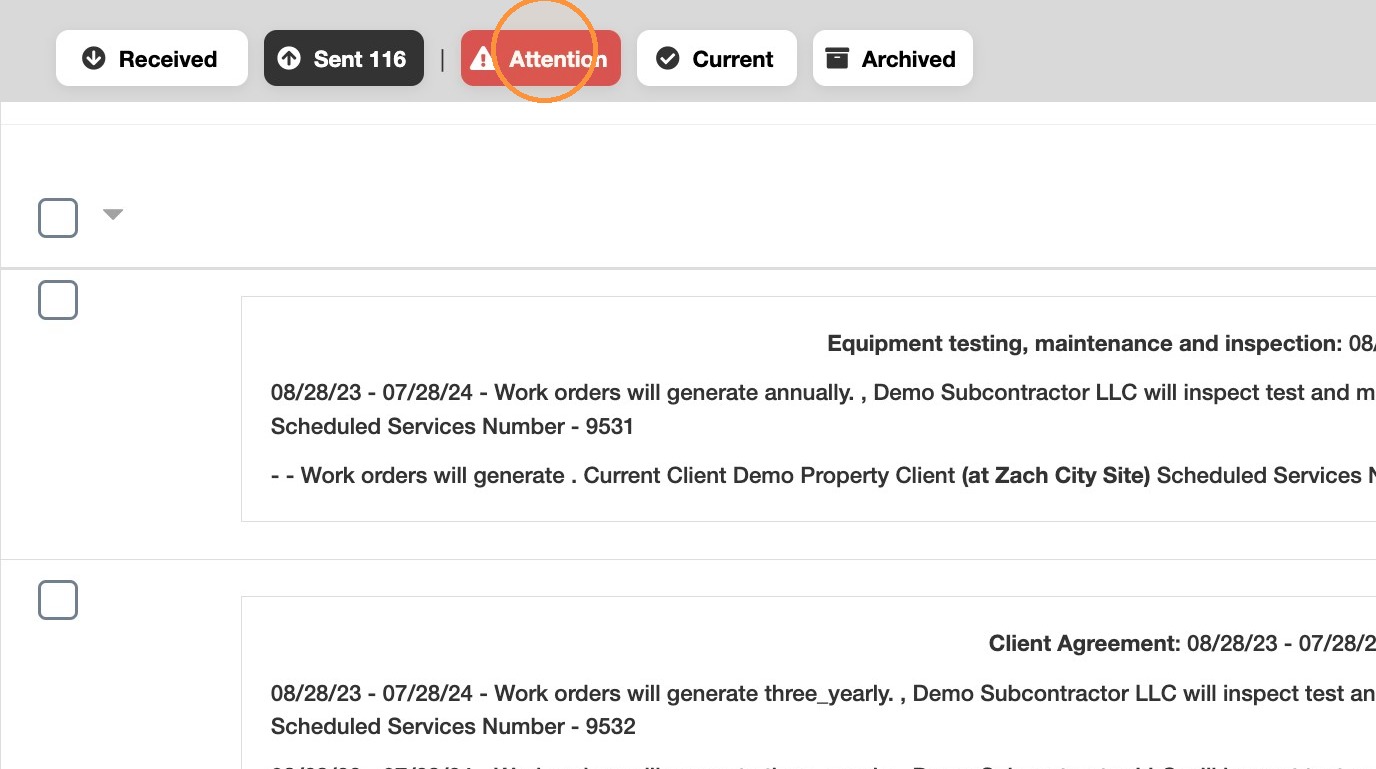Image resolution: width=1376 pixels, height=769 pixels.
Task: Filter by the Current label
Action: 717,58
